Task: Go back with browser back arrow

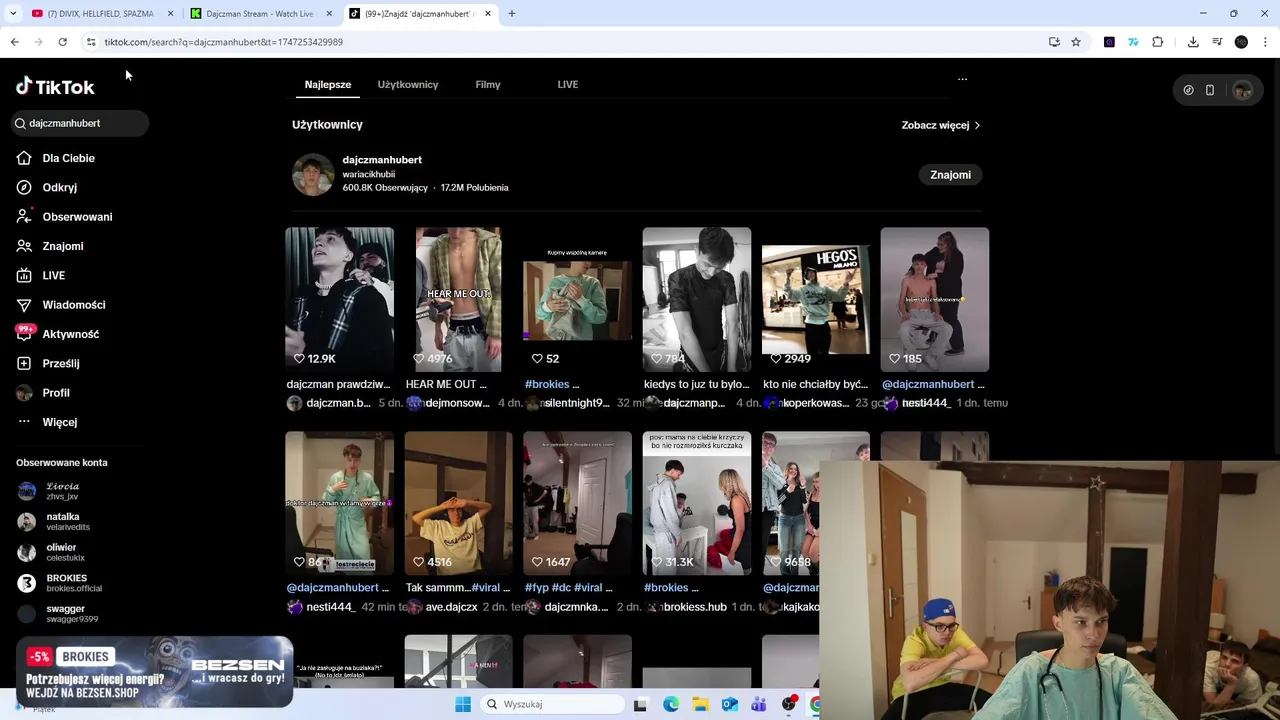Action: point(14,42)
